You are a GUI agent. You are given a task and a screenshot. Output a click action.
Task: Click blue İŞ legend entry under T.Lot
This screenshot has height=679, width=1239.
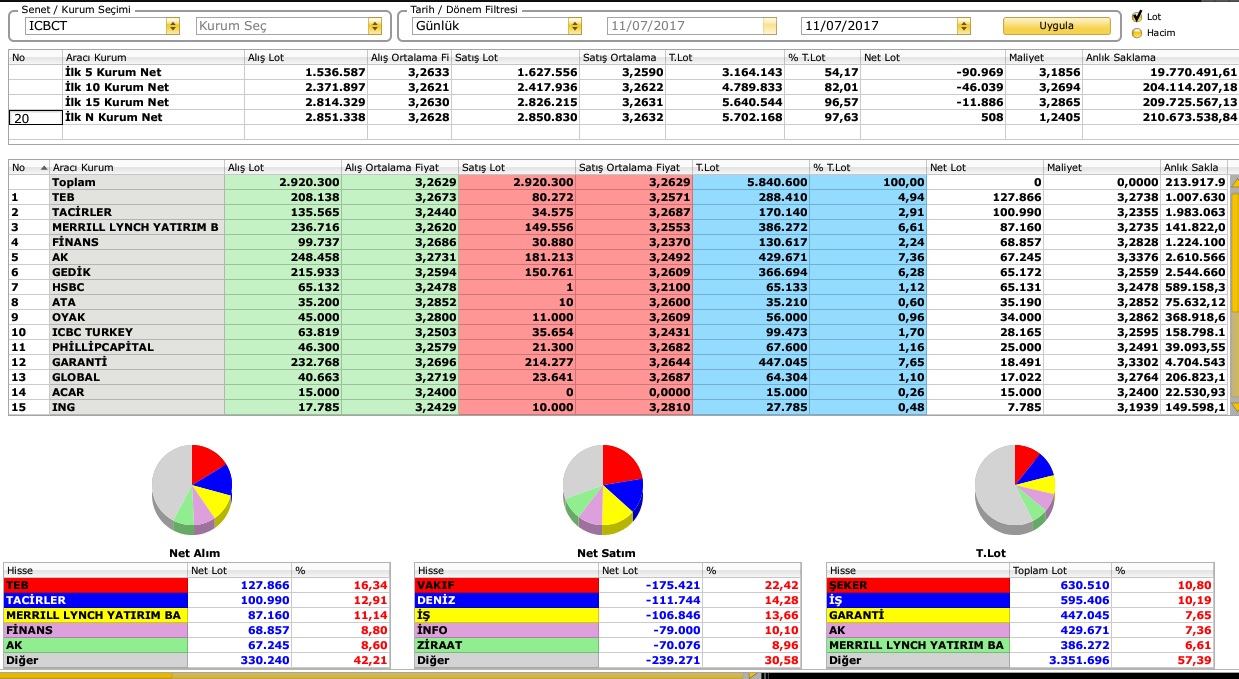918,601
